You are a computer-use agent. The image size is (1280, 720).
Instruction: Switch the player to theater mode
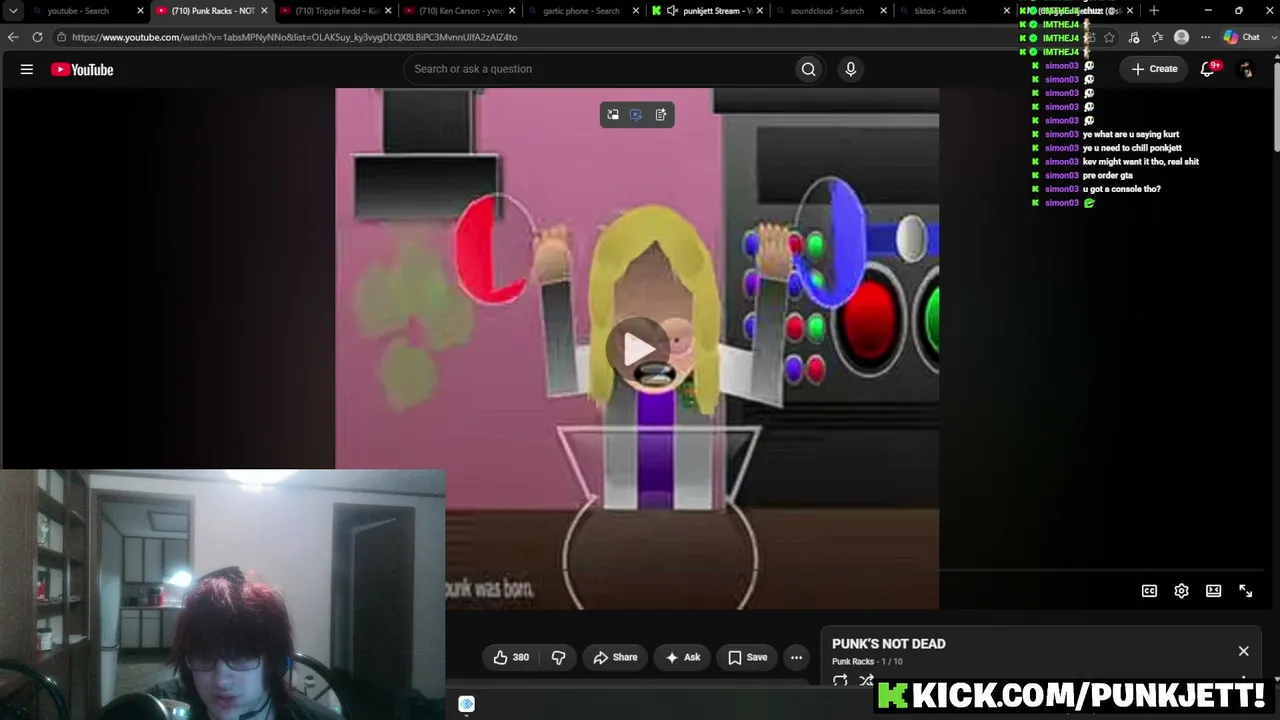[1213, 591]
